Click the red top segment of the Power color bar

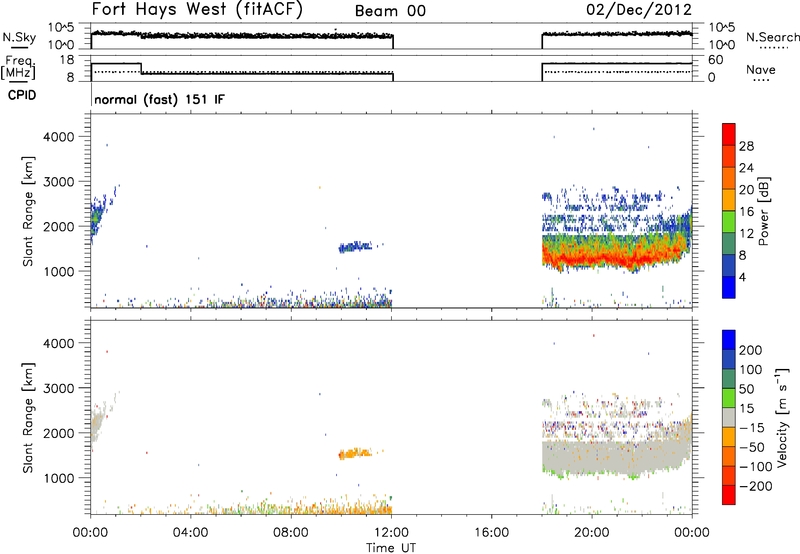[x=729, y=134]
